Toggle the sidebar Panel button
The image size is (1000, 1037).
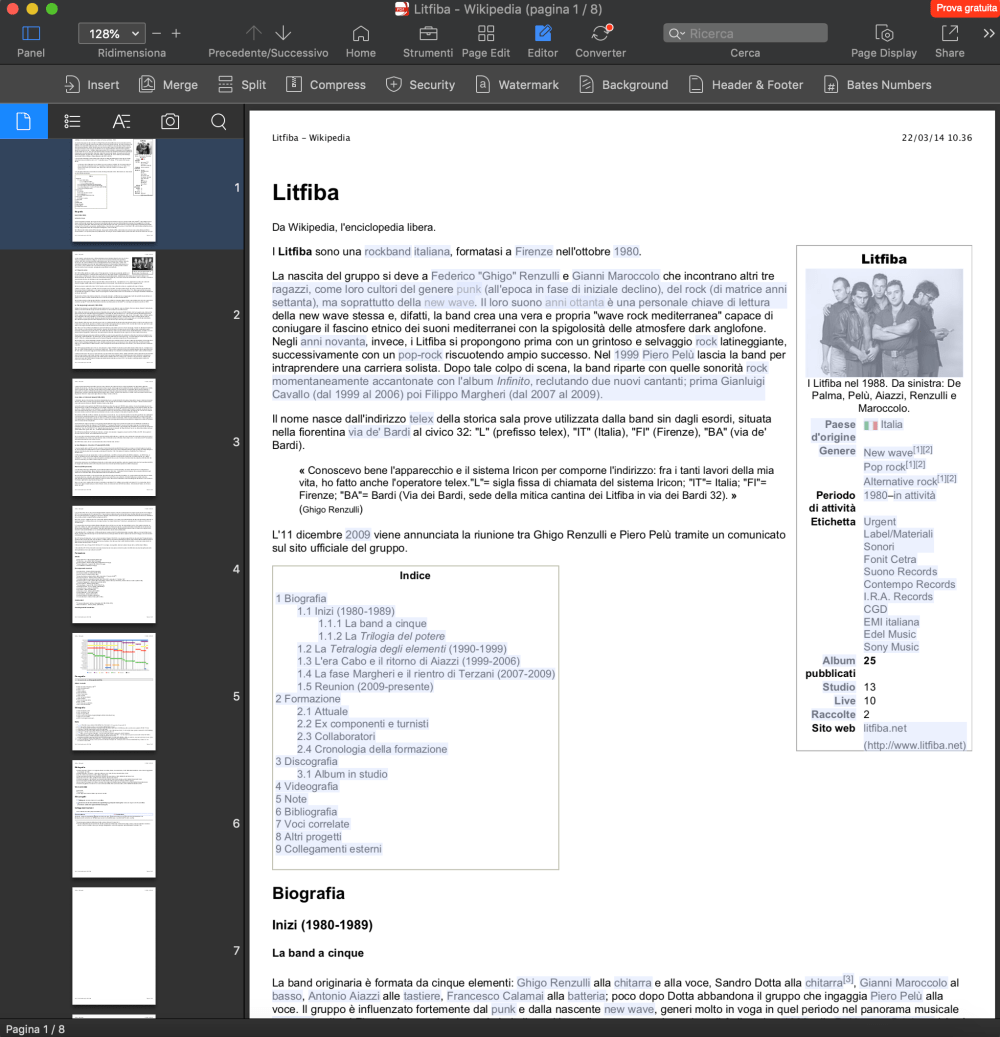point(31,34)
